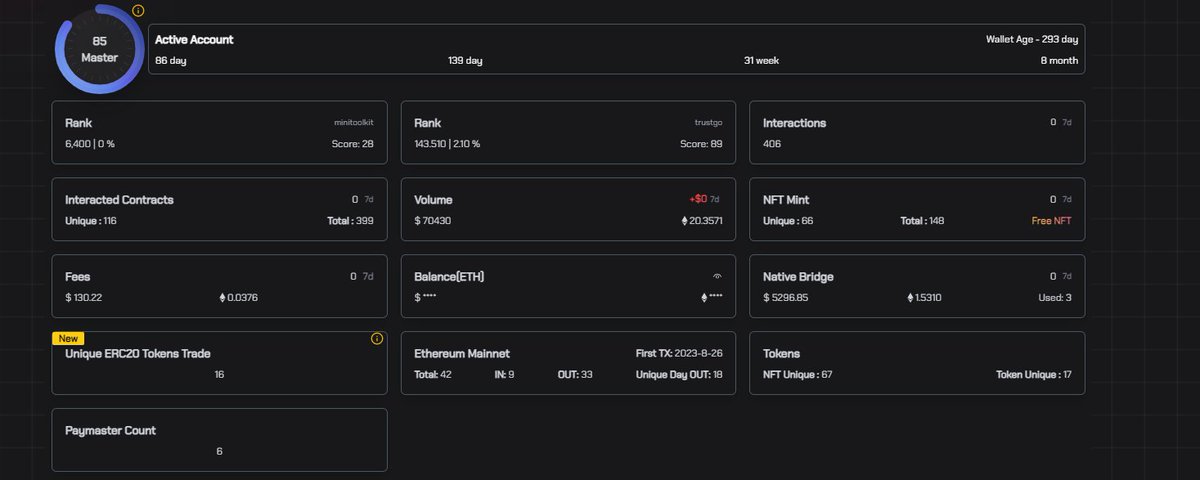This screenshot has width=1200, height=480.
Task: Click the 8 month value
Action: click(x=1059, y=60)
